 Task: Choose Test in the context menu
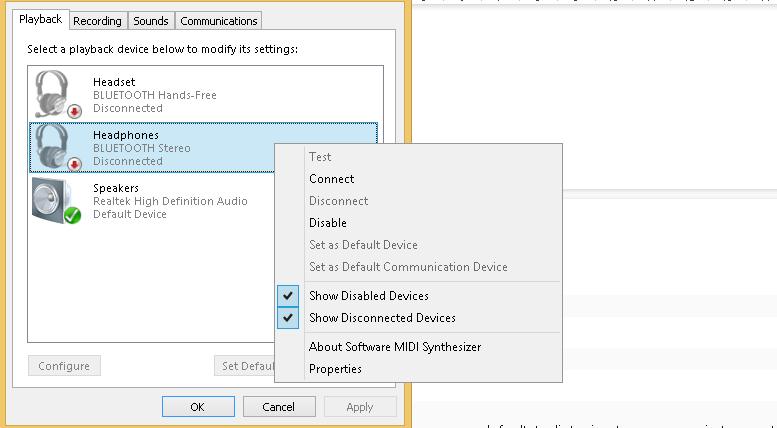[x=419, y=157]
